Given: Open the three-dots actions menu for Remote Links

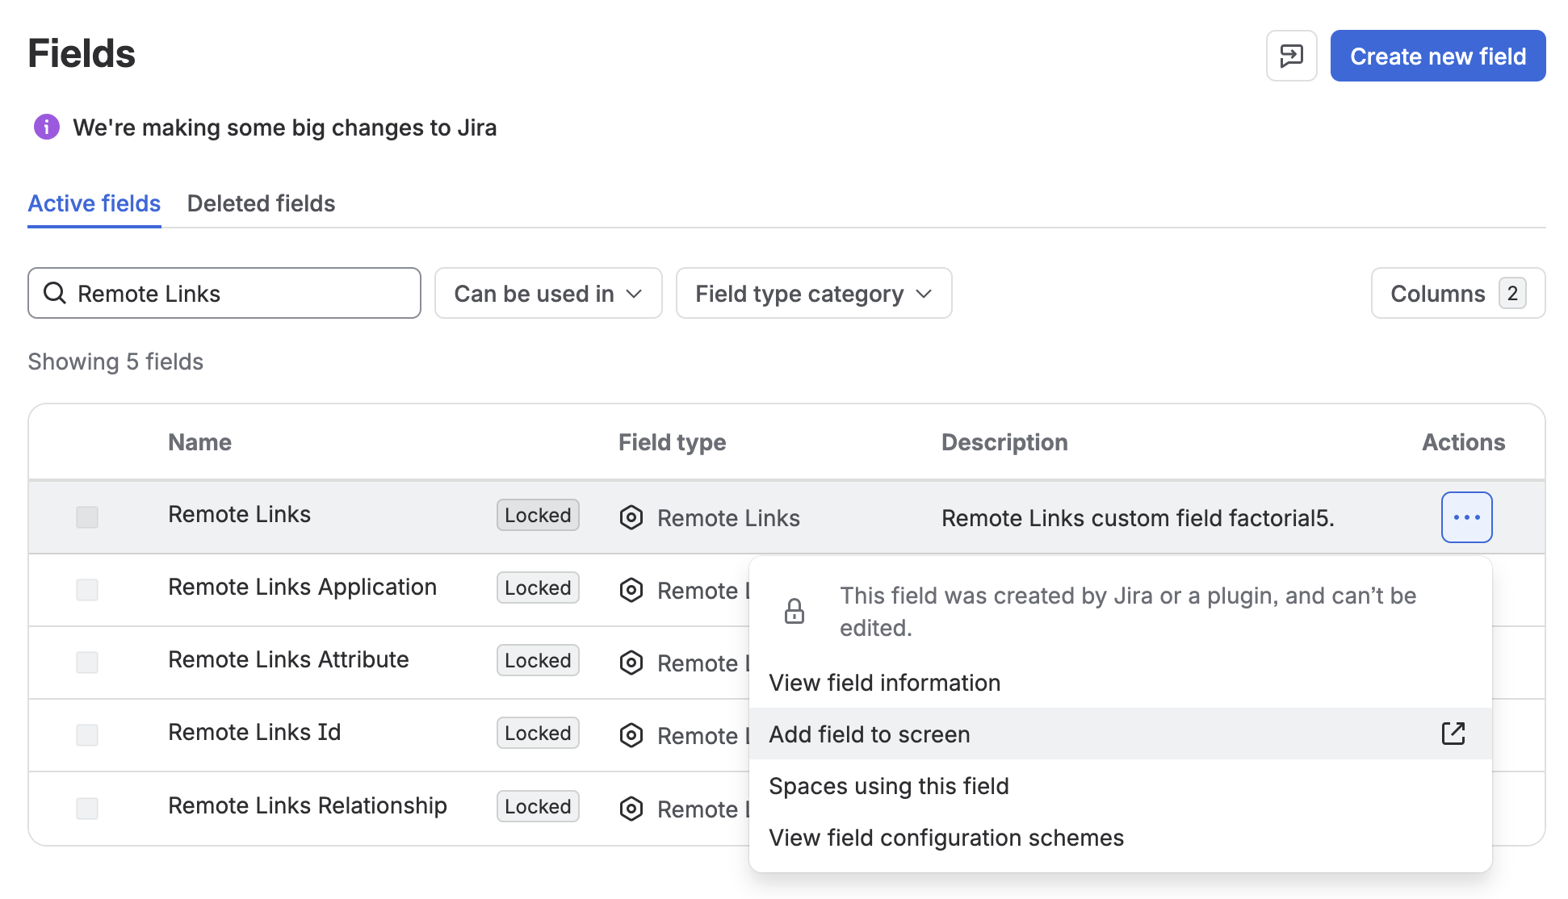Looking at the screenshot, I should click(1466, 517).
